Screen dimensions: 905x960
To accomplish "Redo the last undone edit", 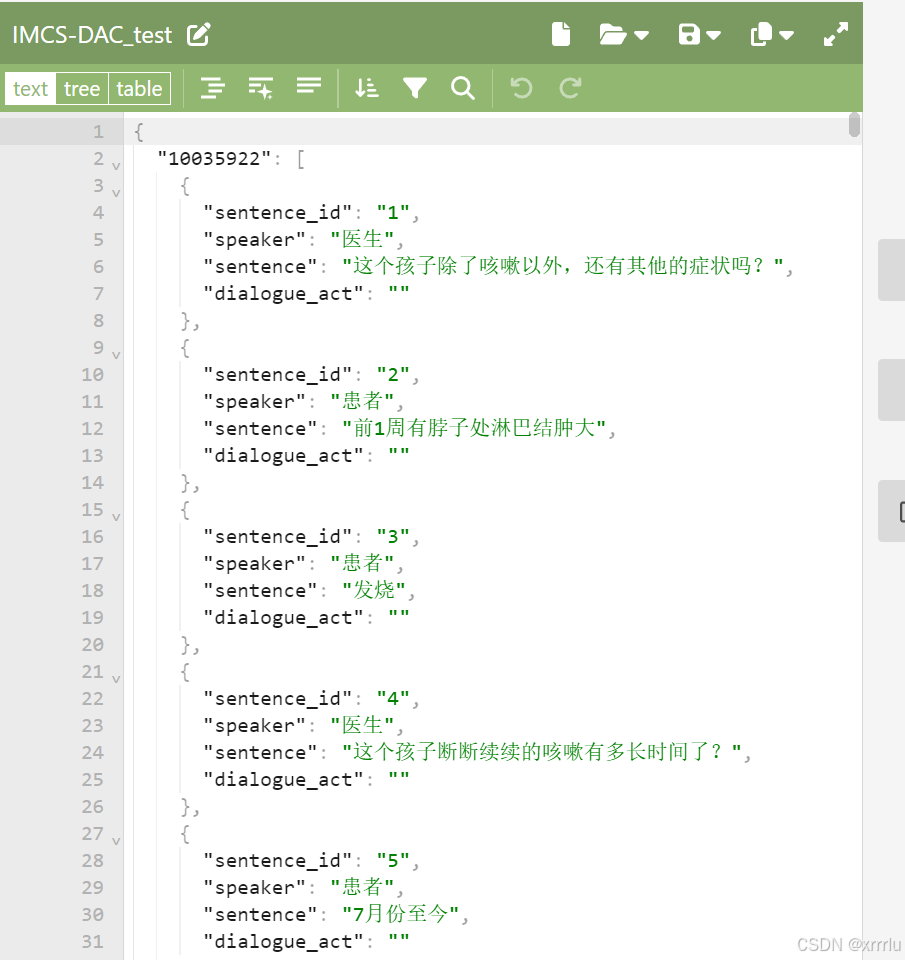I will pos(568,88).
